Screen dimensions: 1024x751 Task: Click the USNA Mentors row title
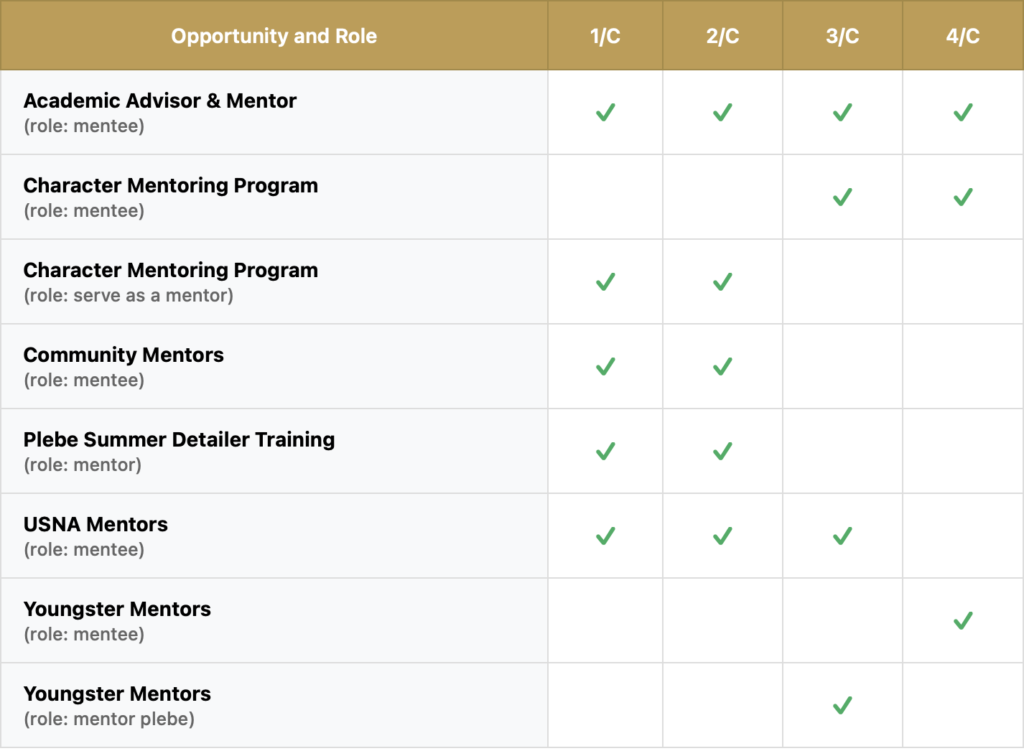(96, 525)
